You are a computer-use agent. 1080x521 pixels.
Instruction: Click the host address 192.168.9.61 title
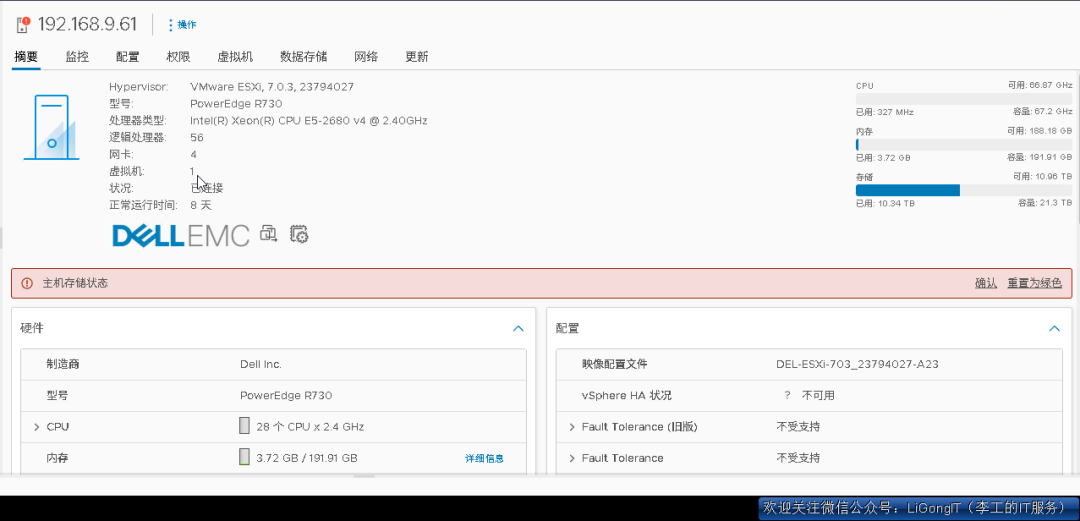[87, 24]
